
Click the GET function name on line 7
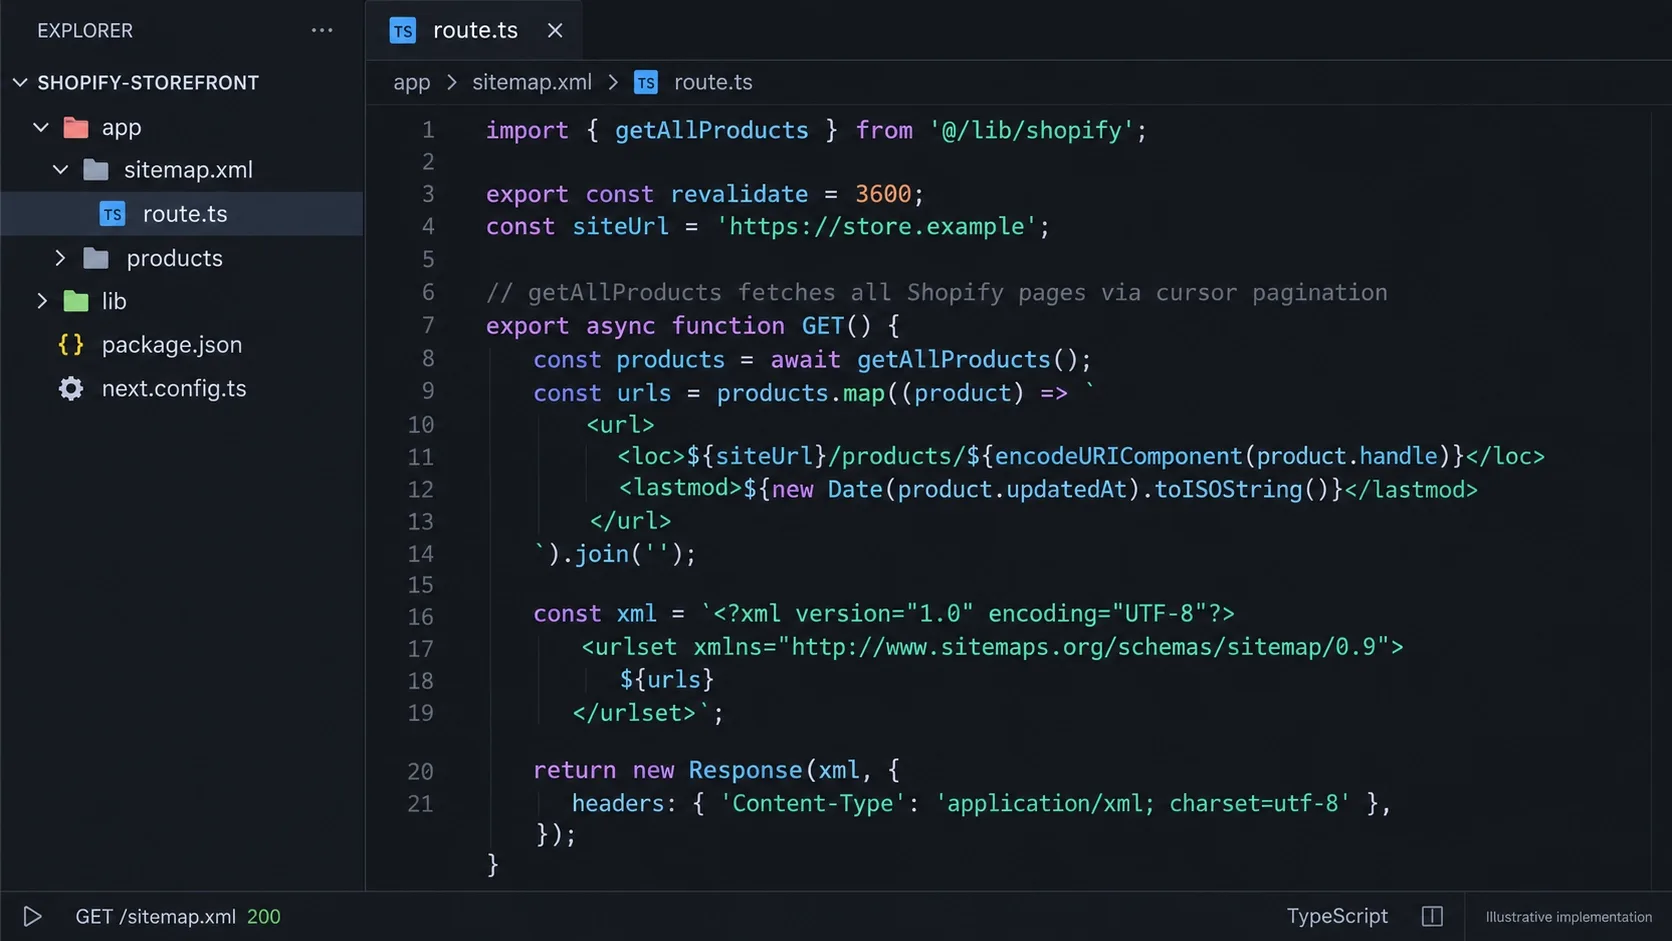click(x=823, y=326)
